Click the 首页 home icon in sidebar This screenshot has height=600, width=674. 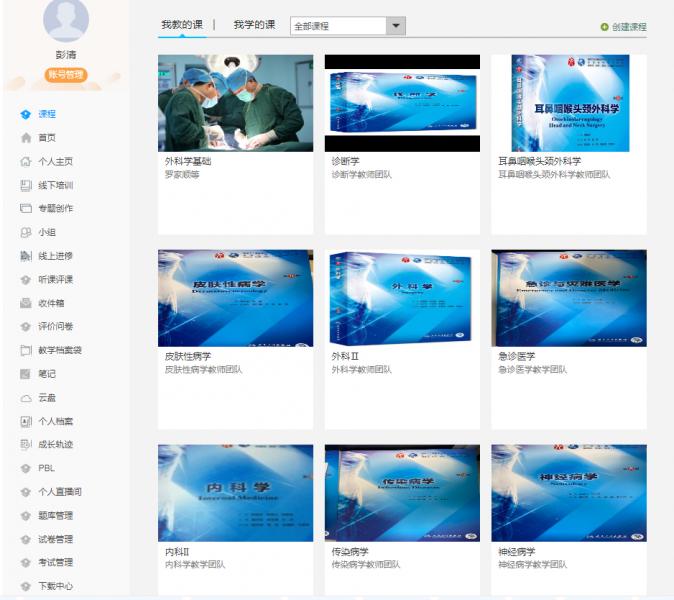point(26,138)
